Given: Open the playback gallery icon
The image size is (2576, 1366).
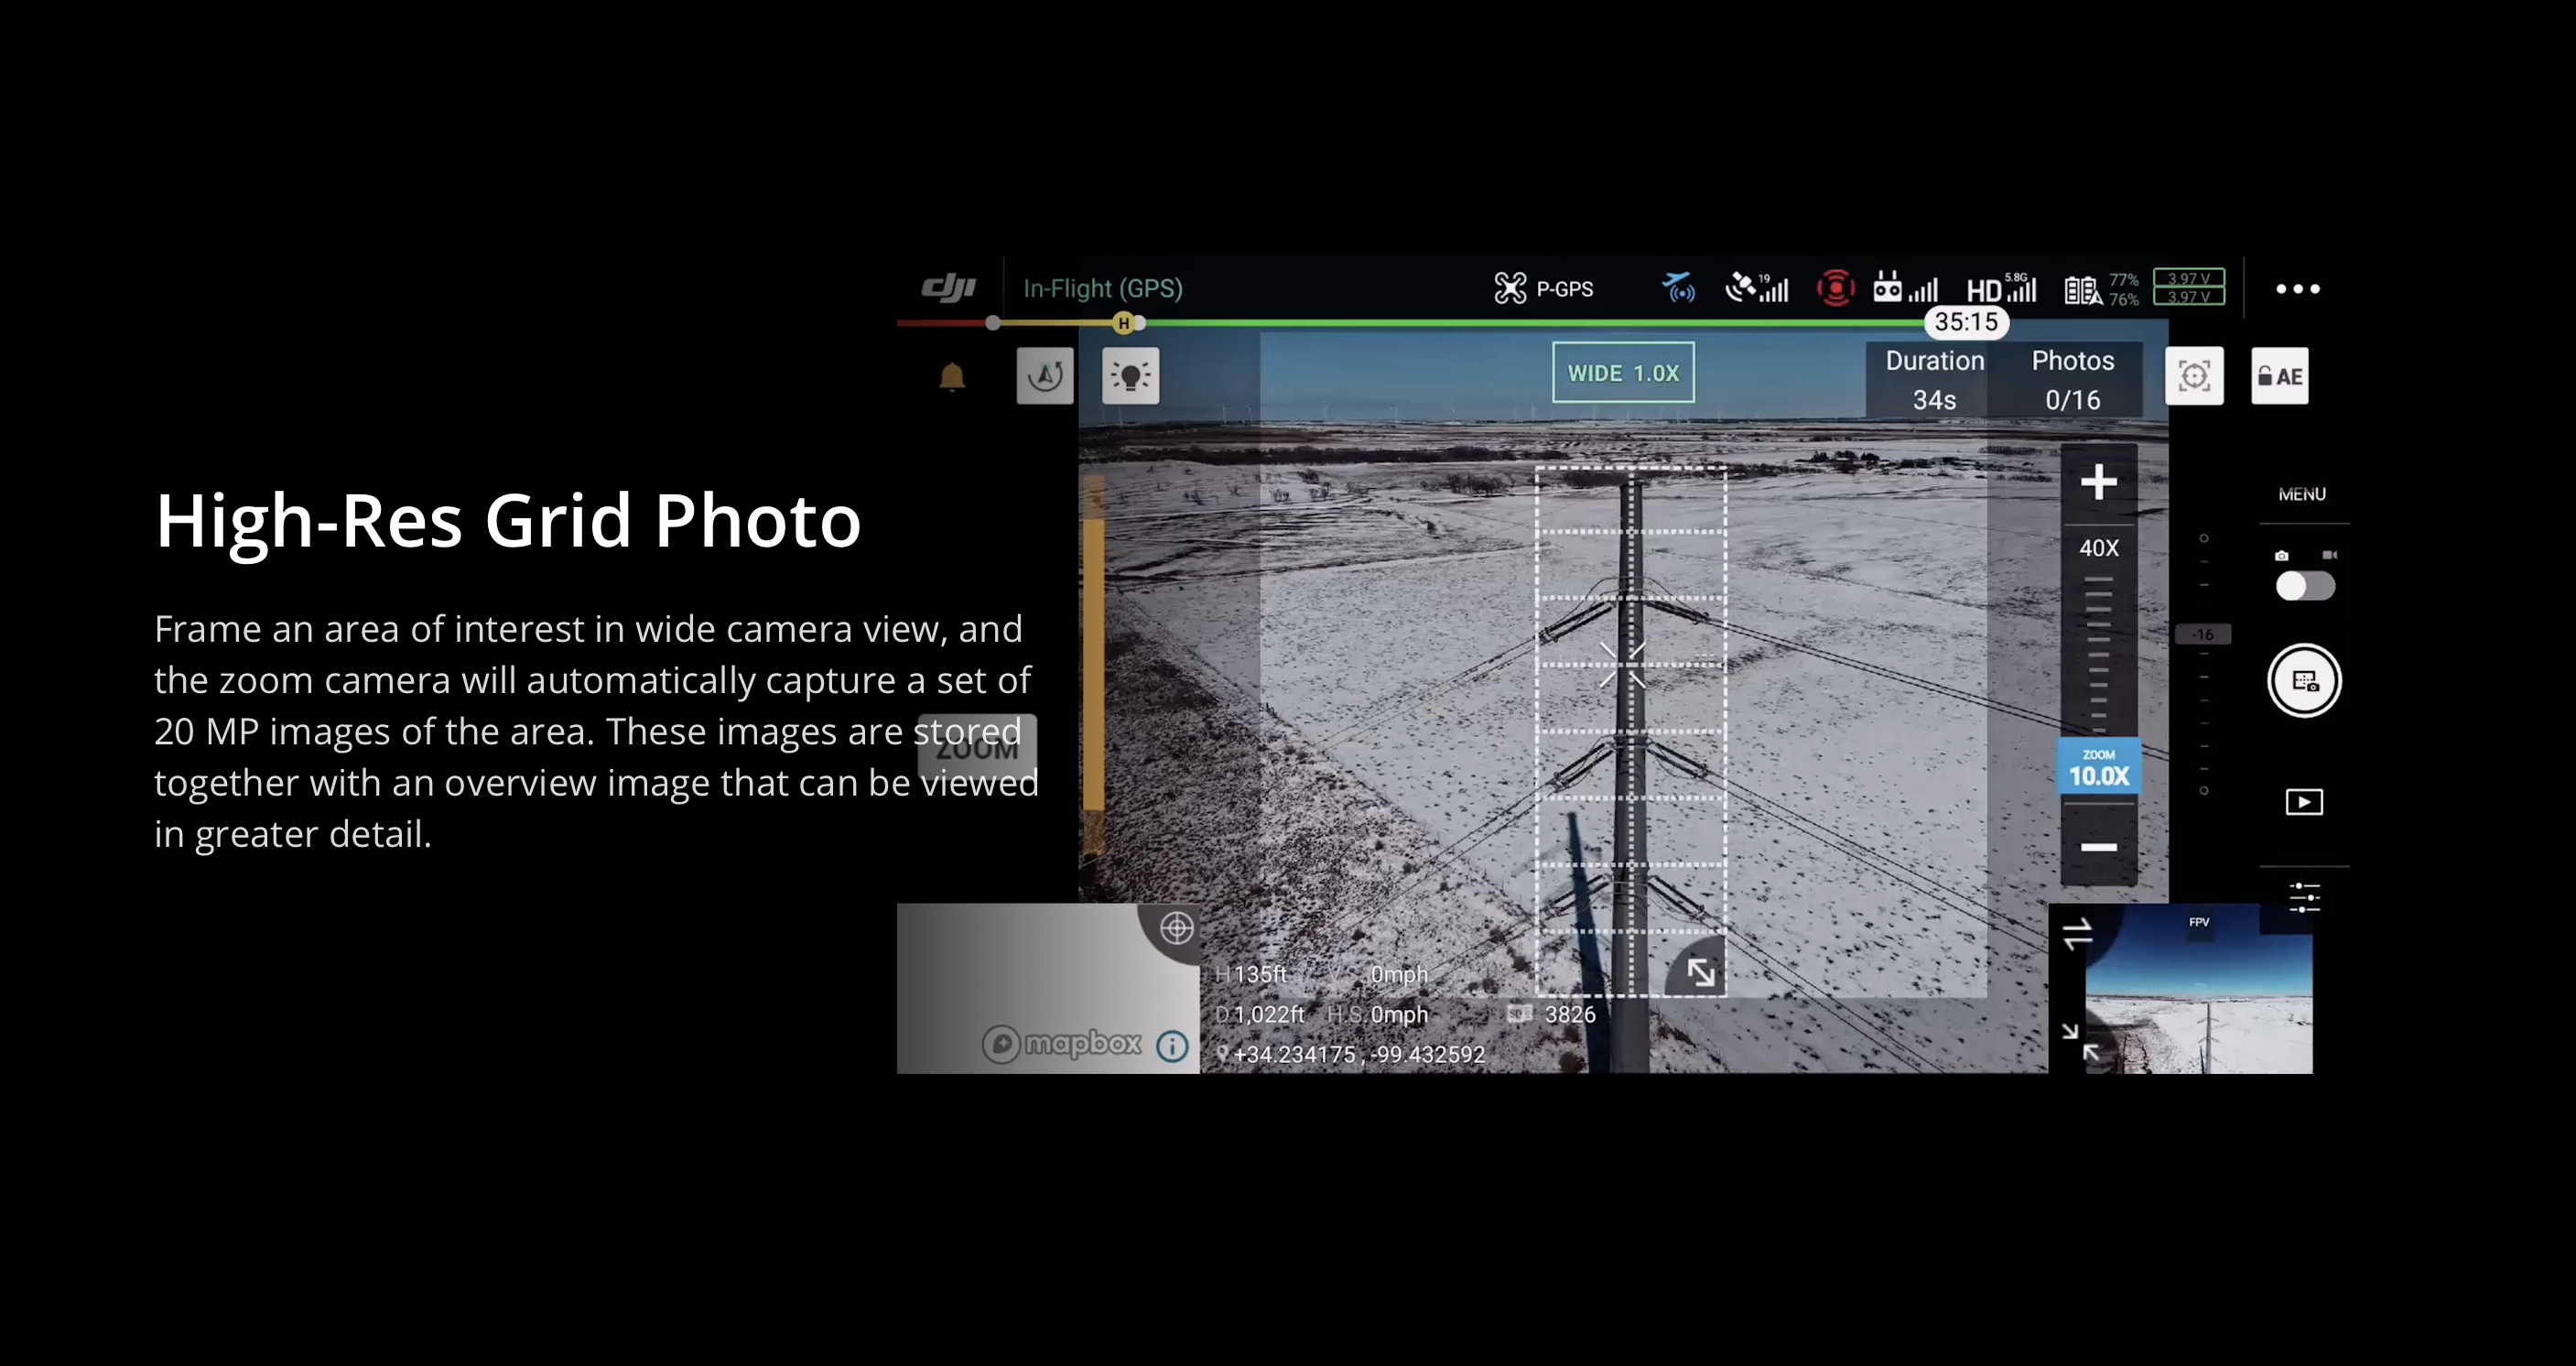Looking at the screenshot, I should (2304, 802).
